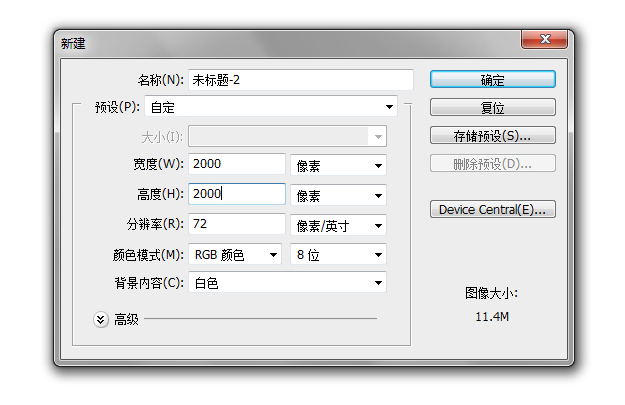The width and height of the screenshot is (625, 405).
Task: Click the greyed-out 删除预设(D)... button
Action: [493, 163]
